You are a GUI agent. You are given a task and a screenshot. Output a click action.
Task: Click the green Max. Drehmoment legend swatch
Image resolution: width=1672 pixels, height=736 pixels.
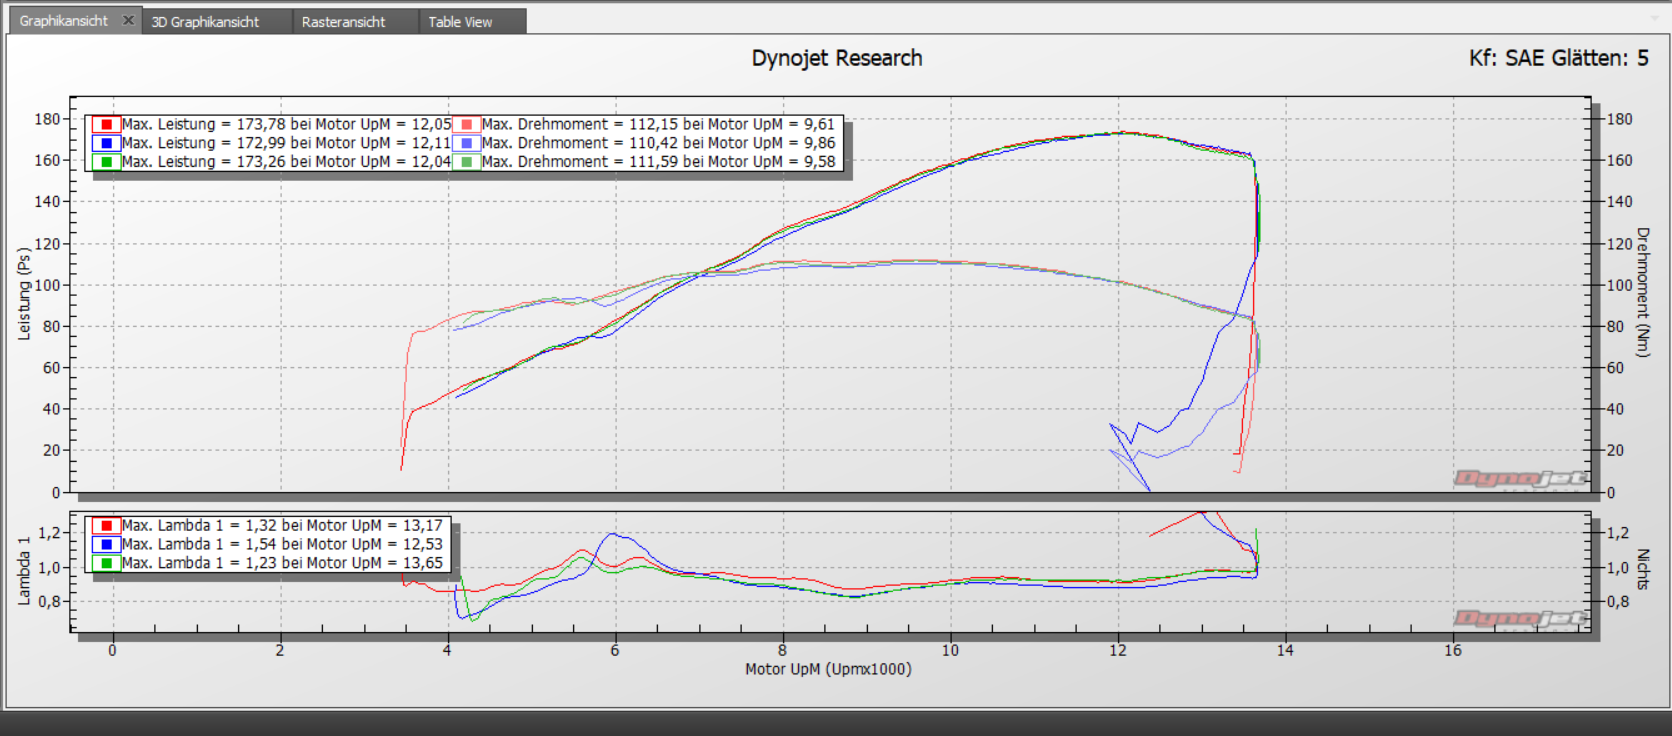pos(466,162)
